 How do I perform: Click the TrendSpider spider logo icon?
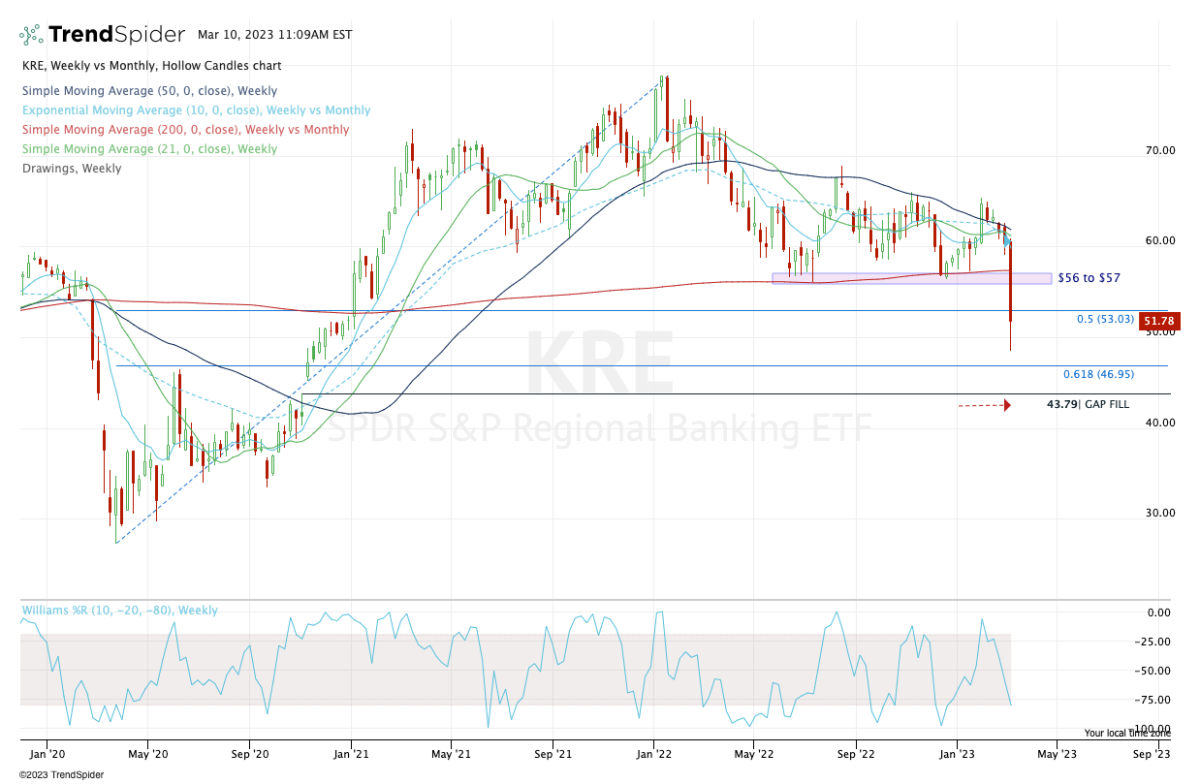[x=32, y=35]
